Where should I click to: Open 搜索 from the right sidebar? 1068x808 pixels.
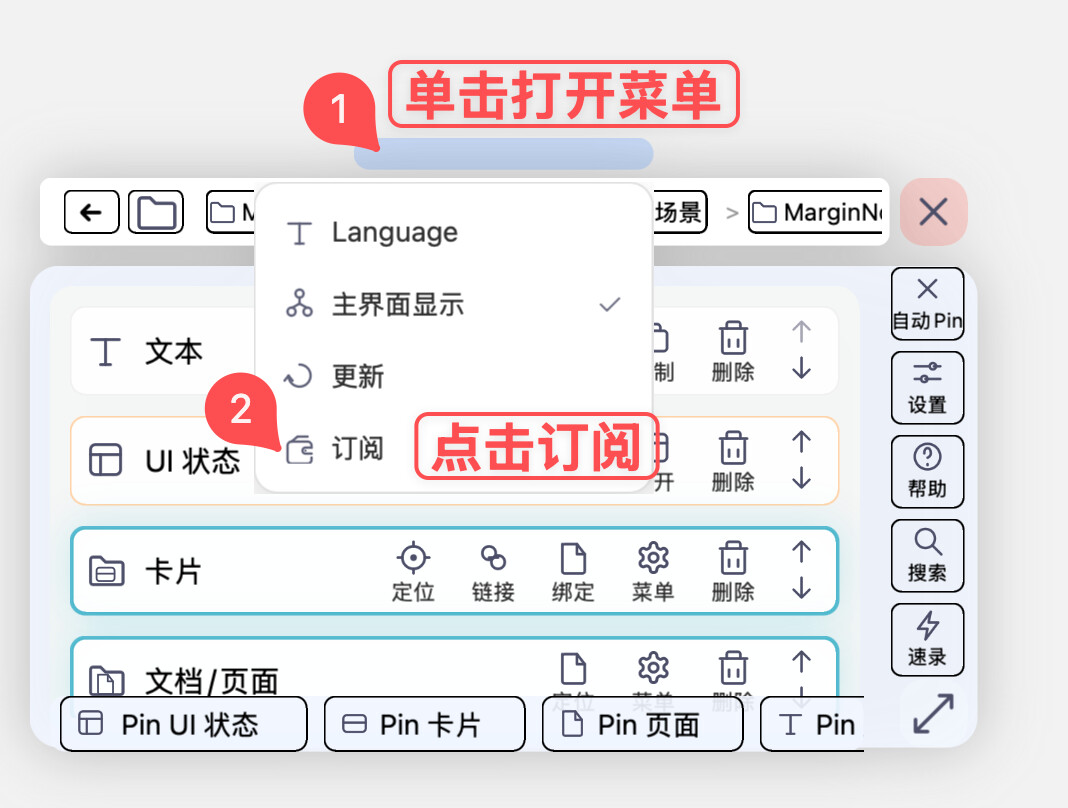[927, 555]
